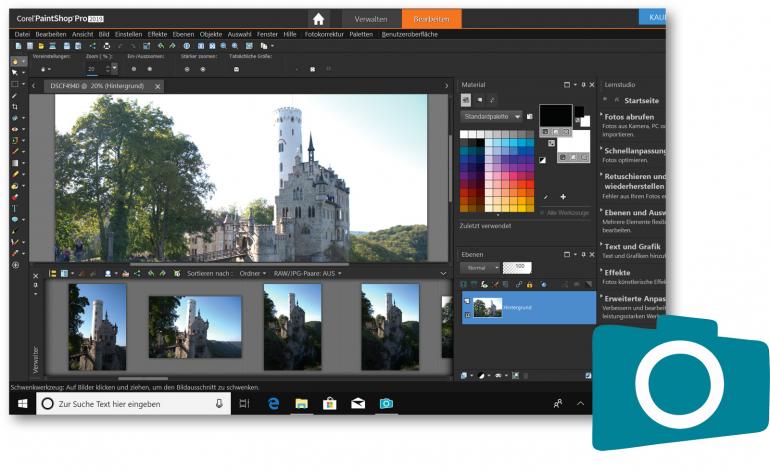Open the Normal blend mode dropdown
The image size is (770, 472).
tap(480, 268)
